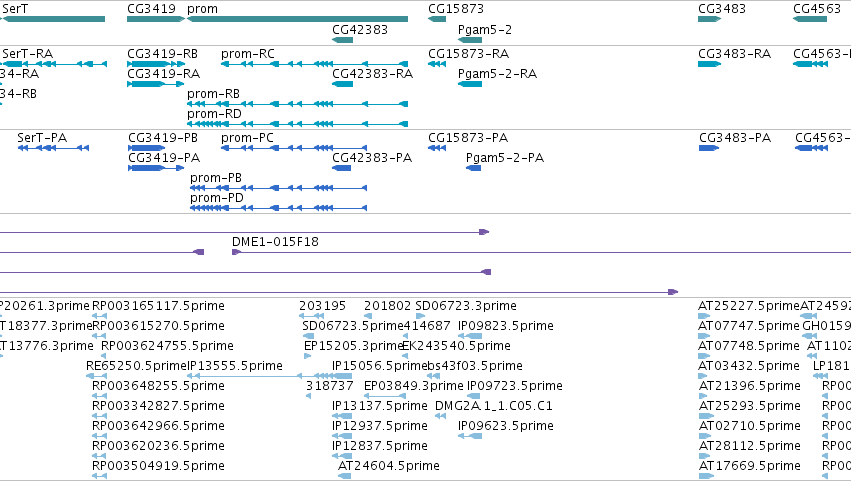Screen dimensions: 851x481
Task: Click the prom-RB transcript label
Action: pyautogui.click(x=213, y=94)
